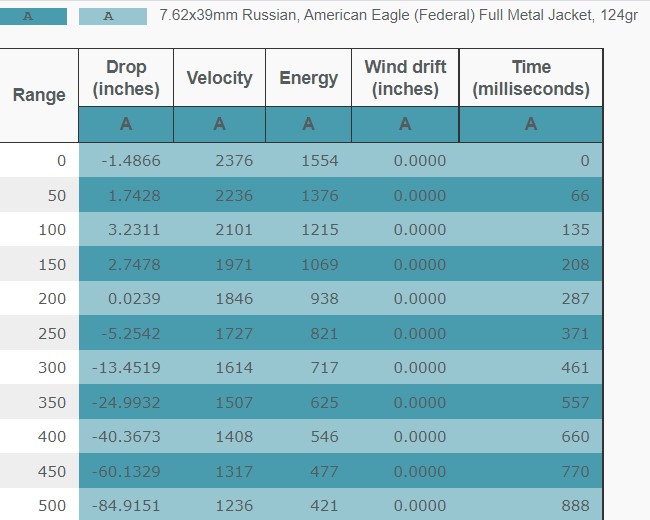The width and height of the screenshot is (650, 520).
Task: Click velocity value 2101
Action: [x=234, y=230]
